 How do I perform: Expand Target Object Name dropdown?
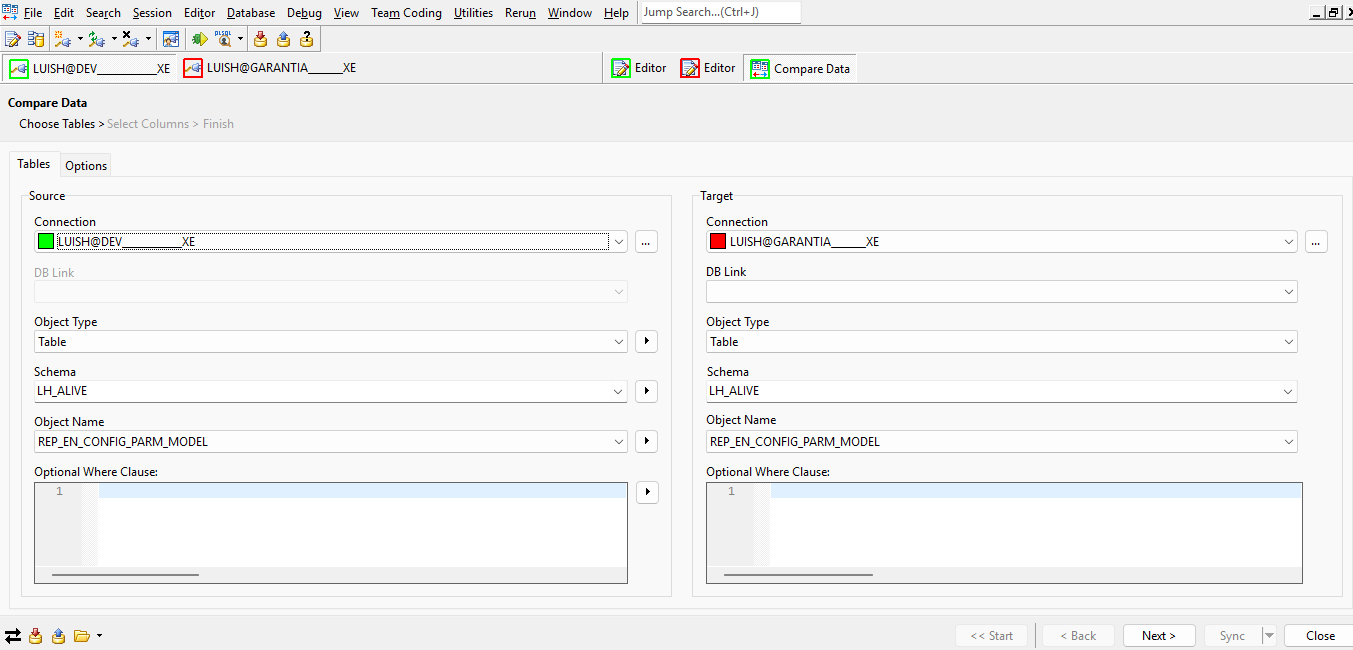pyautogui.click(x=1288, y=441)
